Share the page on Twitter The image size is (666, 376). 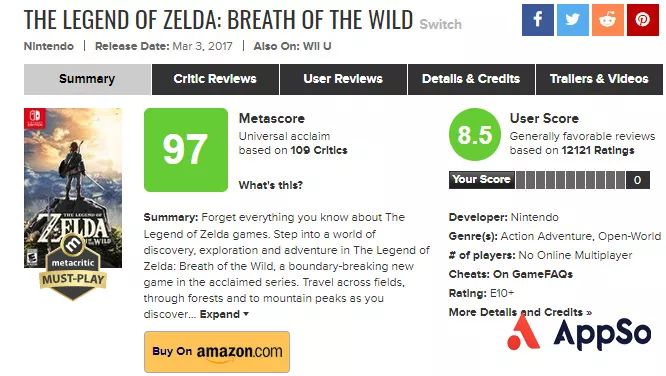573,20
